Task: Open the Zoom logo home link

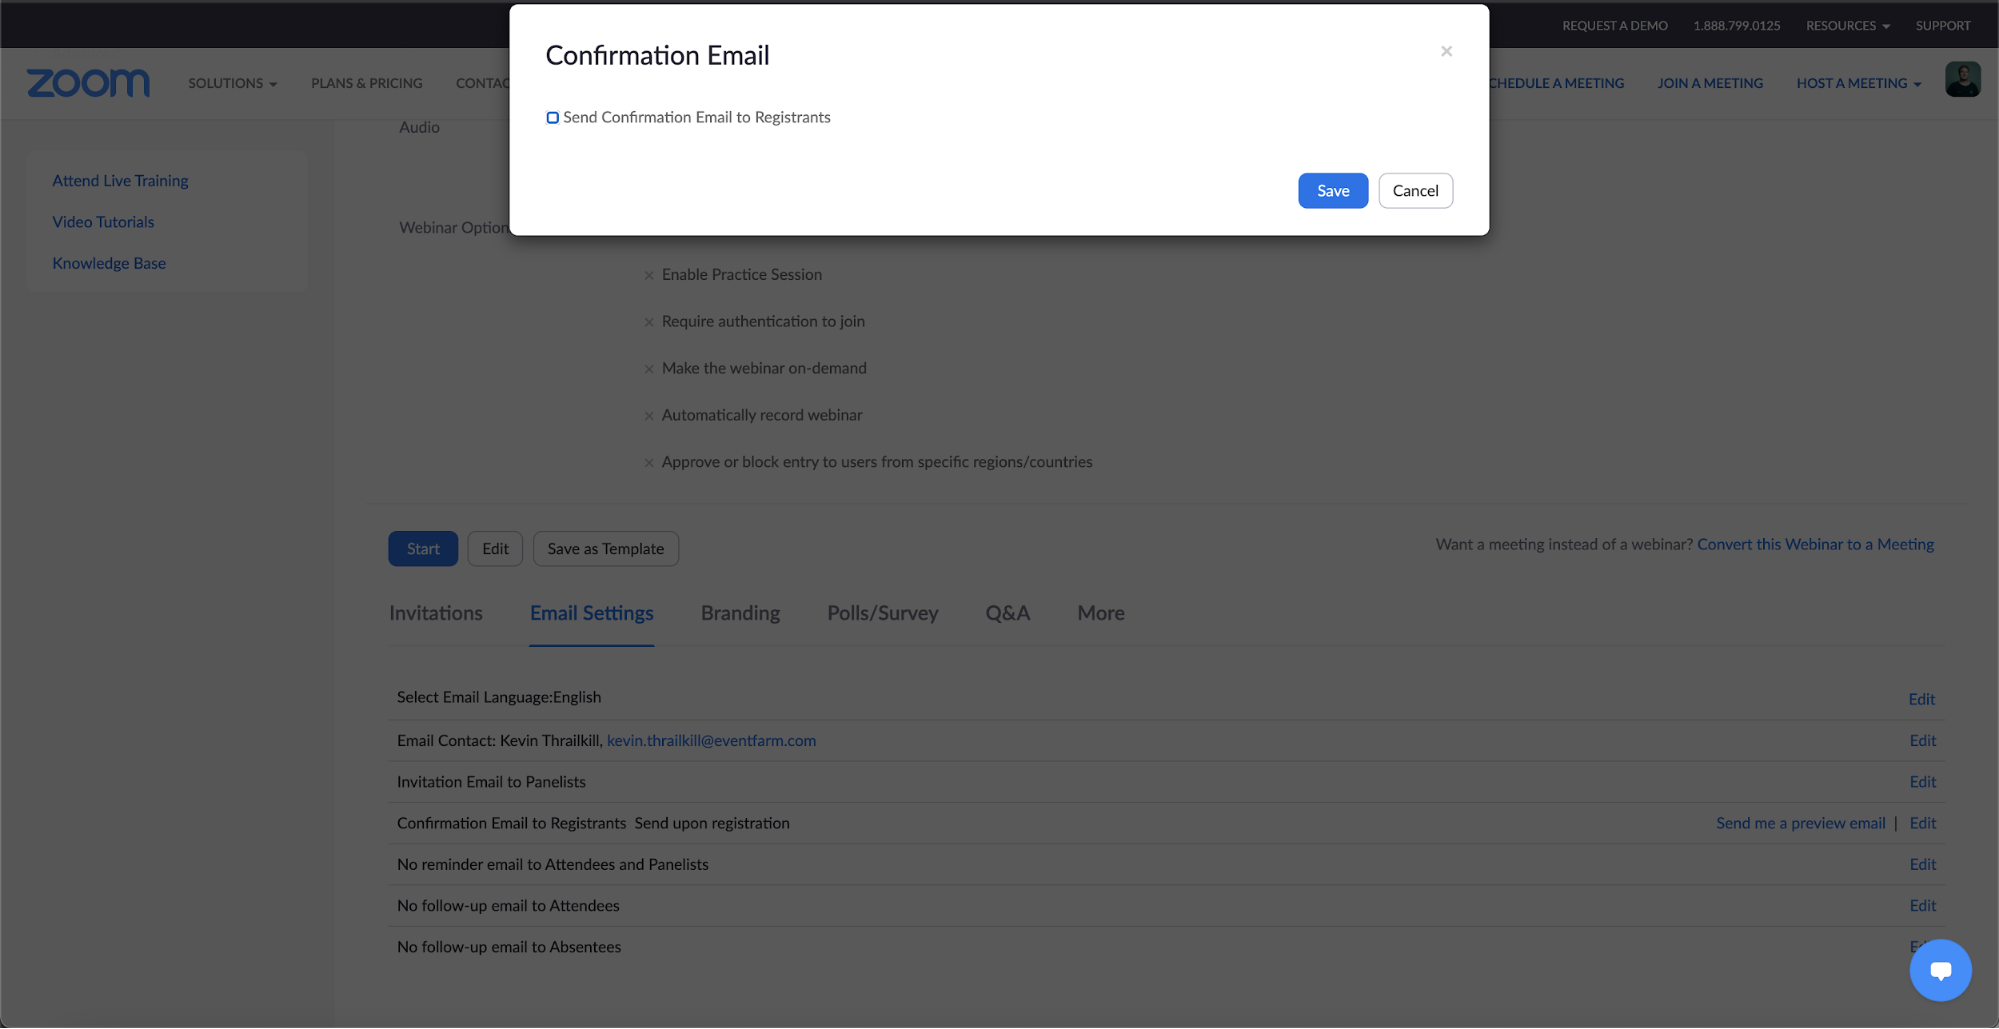Action: (88, 83)
